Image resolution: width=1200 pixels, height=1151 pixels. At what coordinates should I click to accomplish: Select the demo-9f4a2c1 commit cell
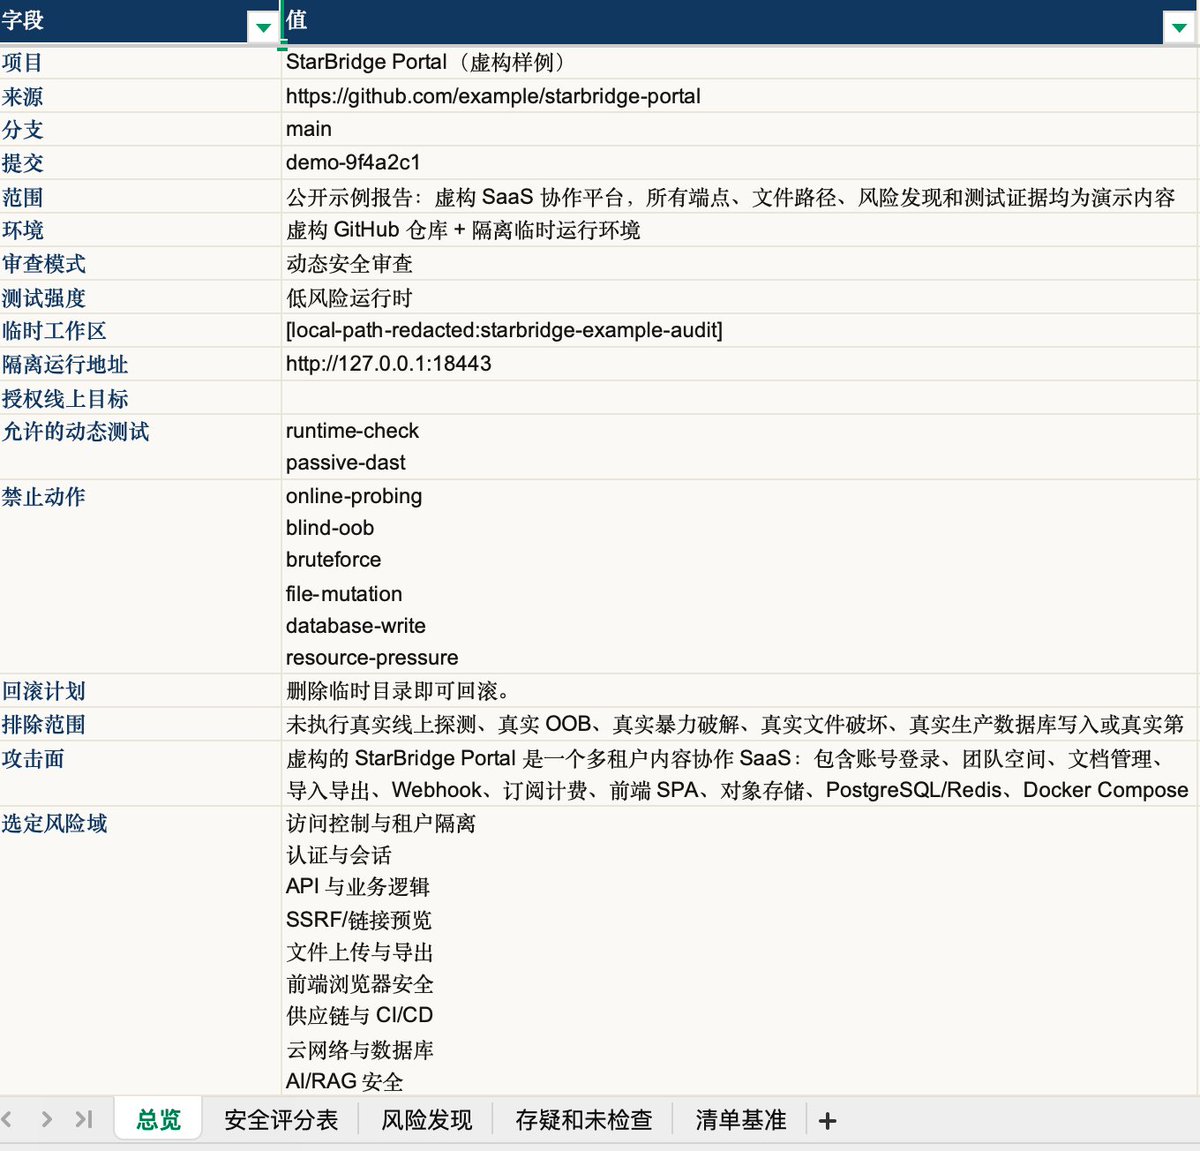pos(740,163)
